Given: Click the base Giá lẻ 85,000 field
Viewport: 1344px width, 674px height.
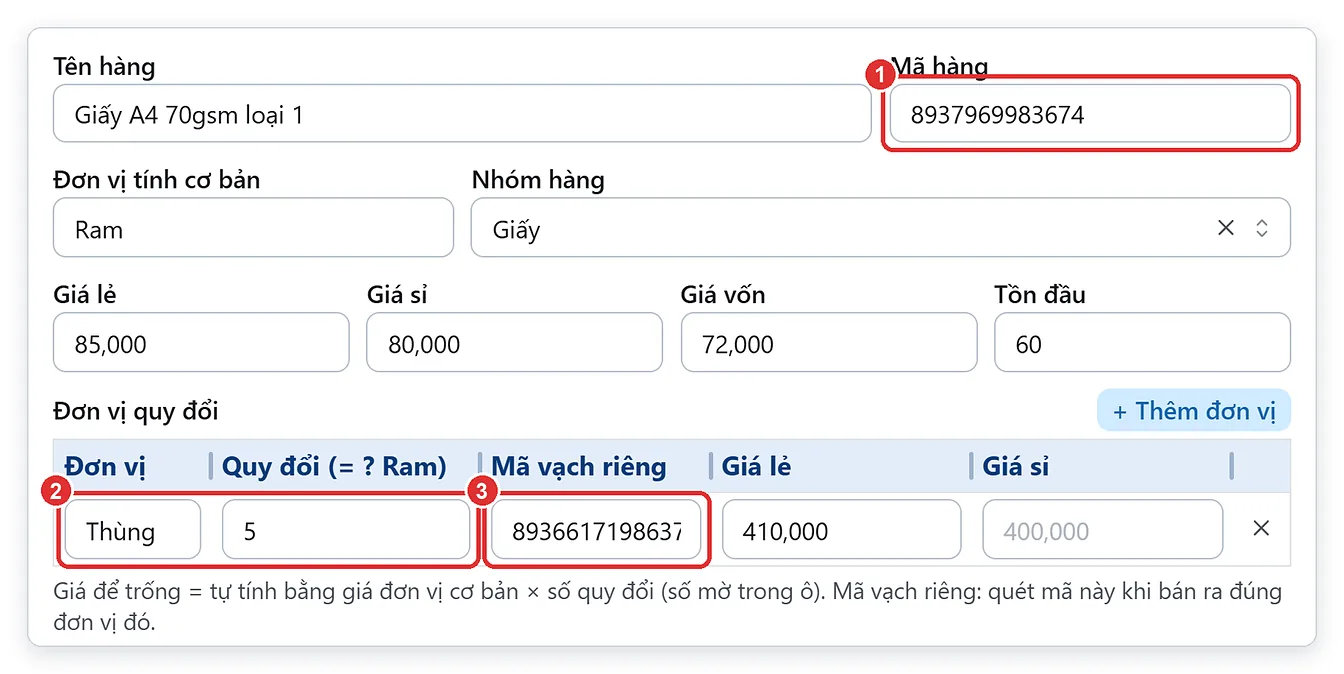Looking at the screenshot, I should click(x=201, y=343).
